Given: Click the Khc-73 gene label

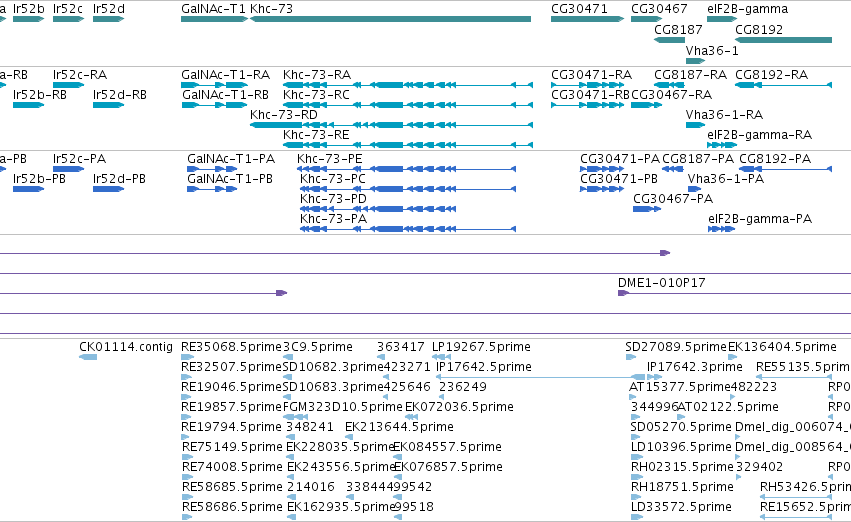Looking at the screenshot, I should 271,9.
